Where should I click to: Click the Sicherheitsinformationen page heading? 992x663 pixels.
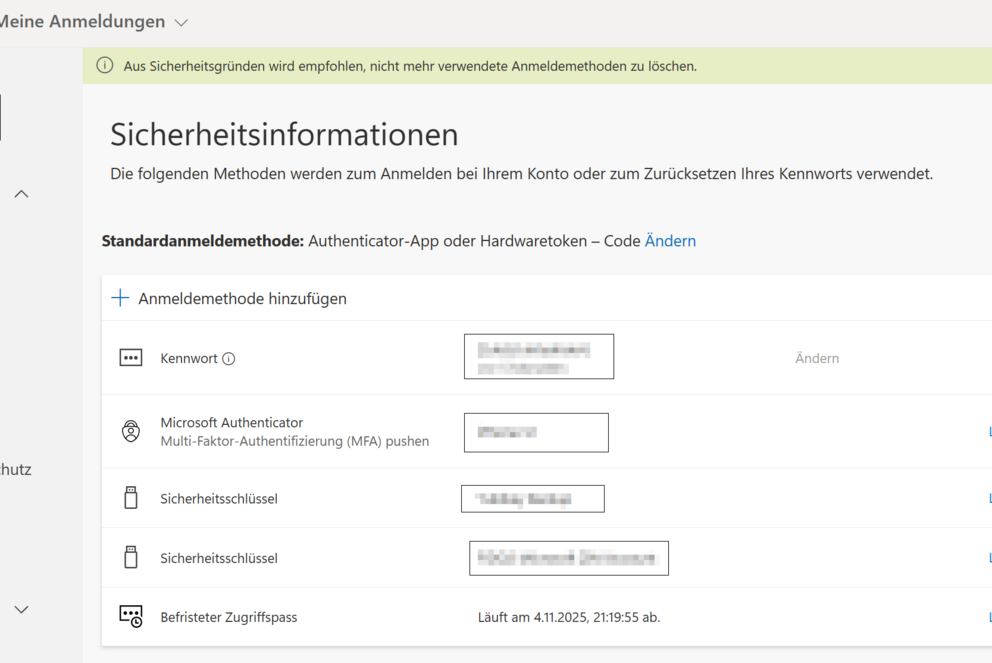pyautogui.click(x=284, y=135)
